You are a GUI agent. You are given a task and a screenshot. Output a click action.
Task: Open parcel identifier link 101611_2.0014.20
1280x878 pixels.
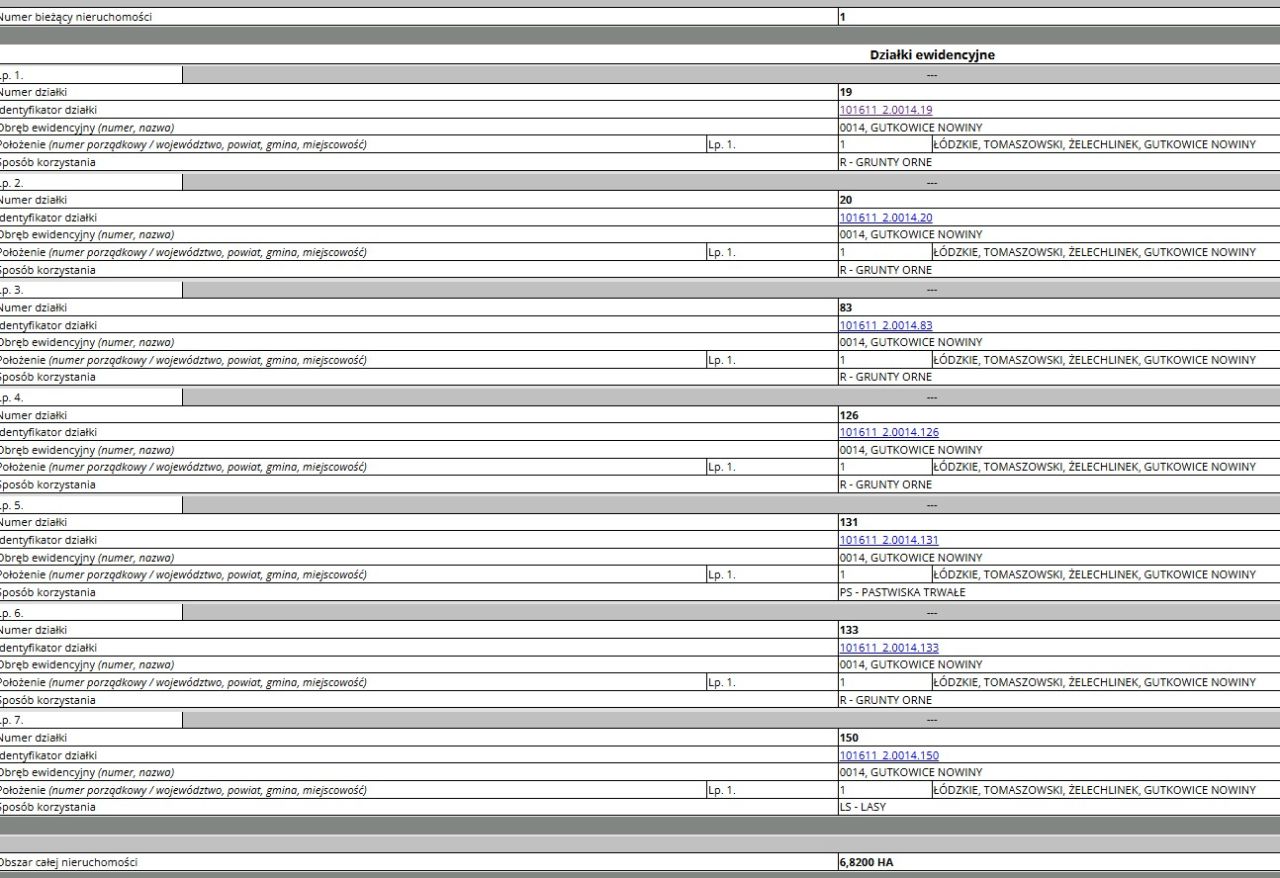886,217
